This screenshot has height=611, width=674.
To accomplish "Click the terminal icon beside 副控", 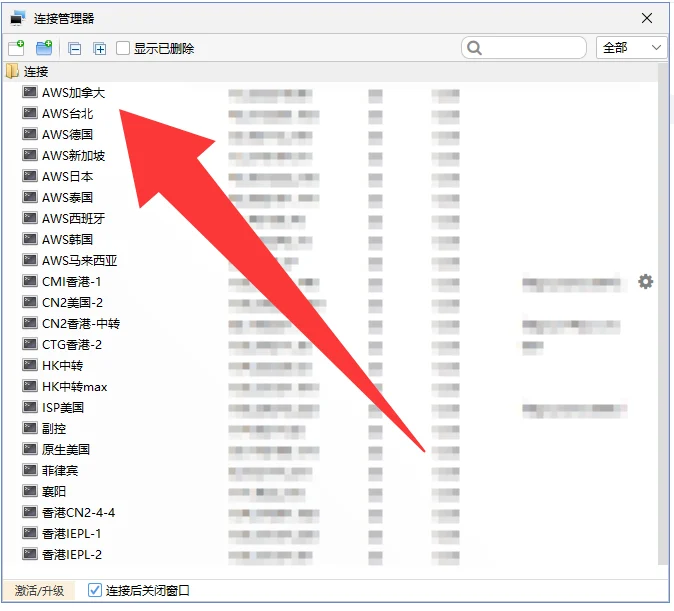I will pyautogui.click(x=30, y=428).
